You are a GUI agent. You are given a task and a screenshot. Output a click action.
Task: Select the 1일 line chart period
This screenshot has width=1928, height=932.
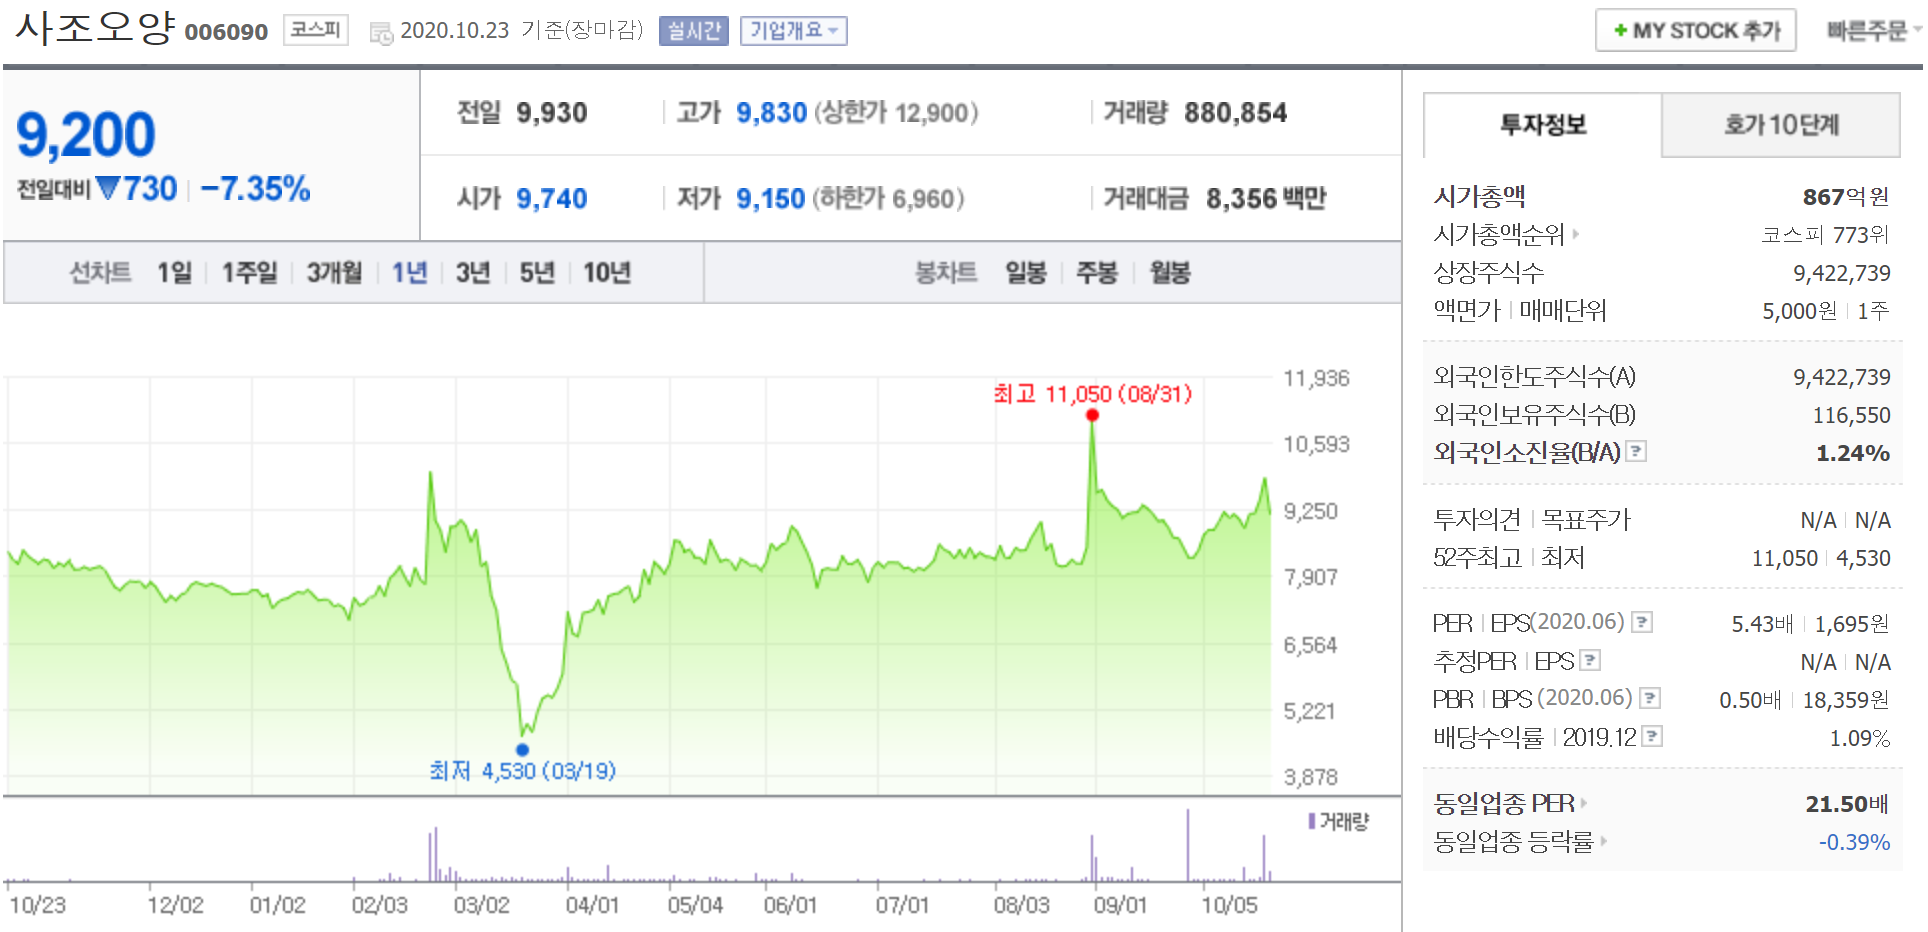[x=174, y=272]
